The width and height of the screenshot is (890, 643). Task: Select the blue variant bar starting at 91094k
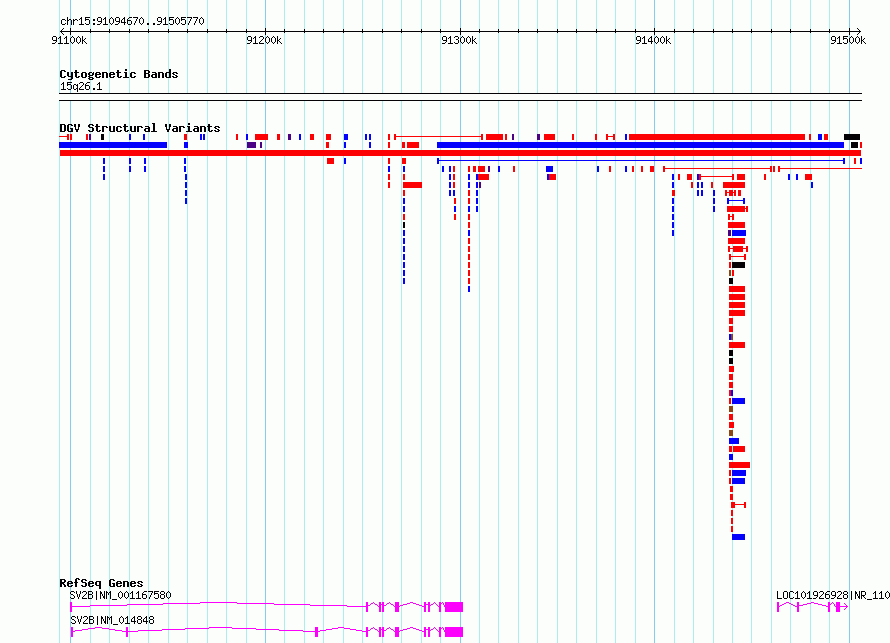113,145
